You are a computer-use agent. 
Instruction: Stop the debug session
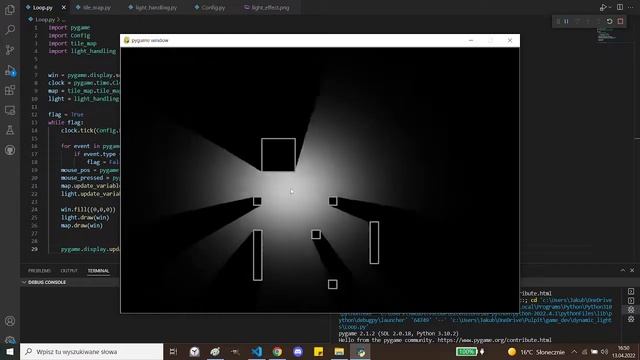(620, 21)
